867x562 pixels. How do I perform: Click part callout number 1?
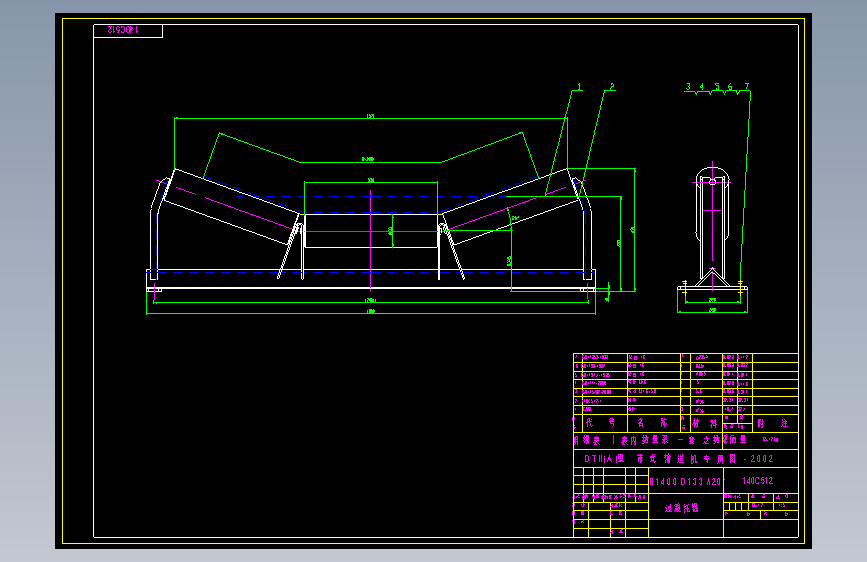579,87
